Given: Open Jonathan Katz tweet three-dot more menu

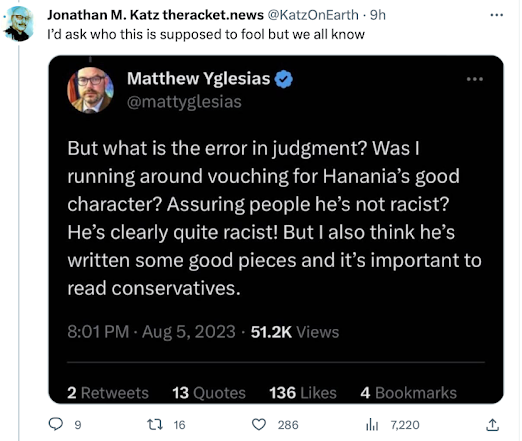Looking at the screenshot, I should (x=497, y=15).
